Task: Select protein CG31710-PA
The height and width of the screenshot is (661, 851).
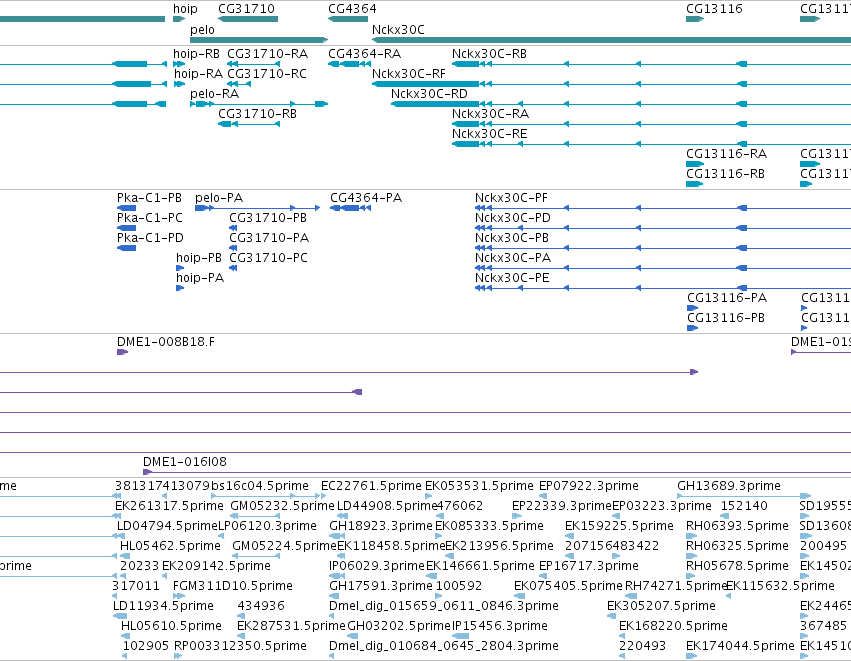Action: tap(269, 238)
